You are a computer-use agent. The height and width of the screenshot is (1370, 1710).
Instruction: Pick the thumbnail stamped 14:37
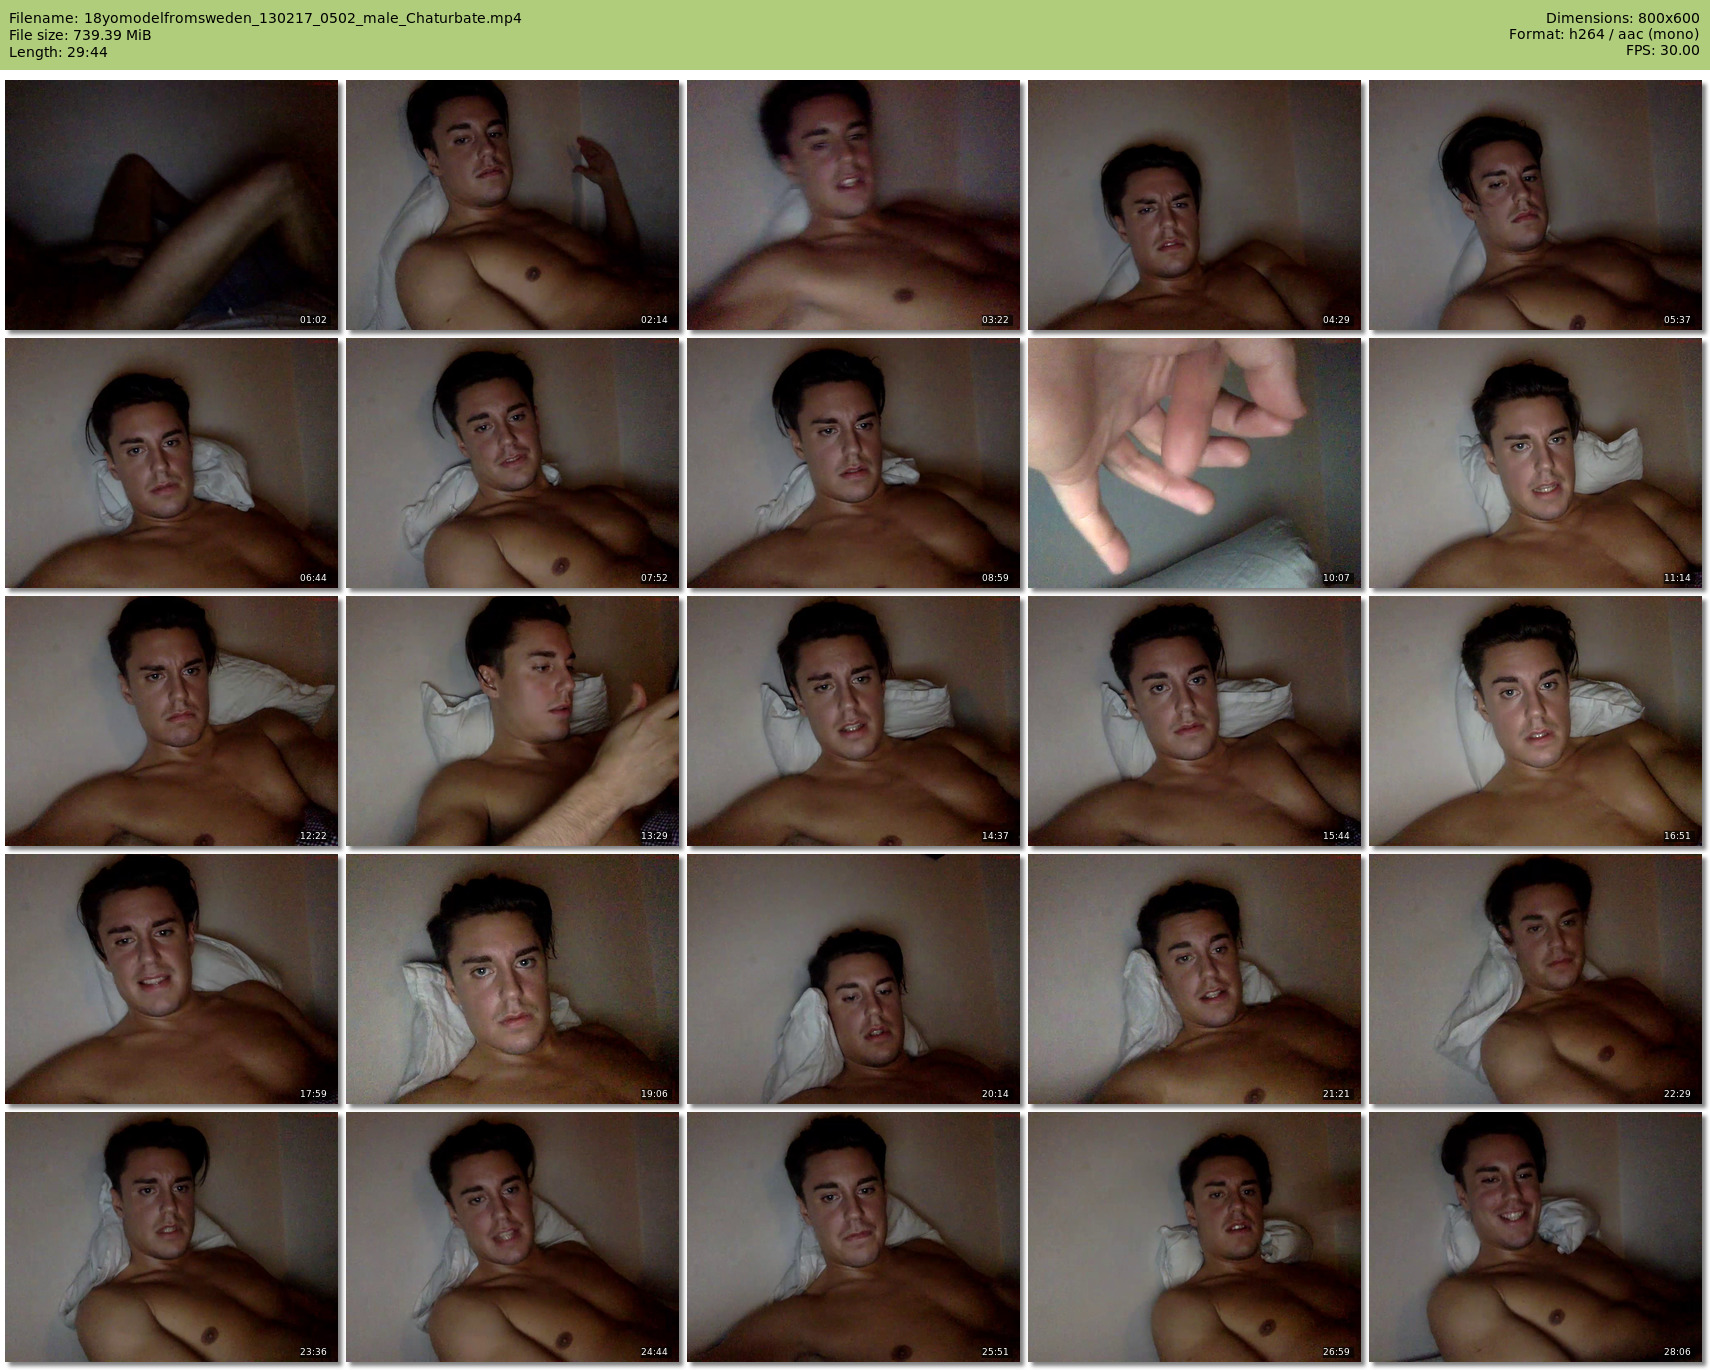coord(853,721)
